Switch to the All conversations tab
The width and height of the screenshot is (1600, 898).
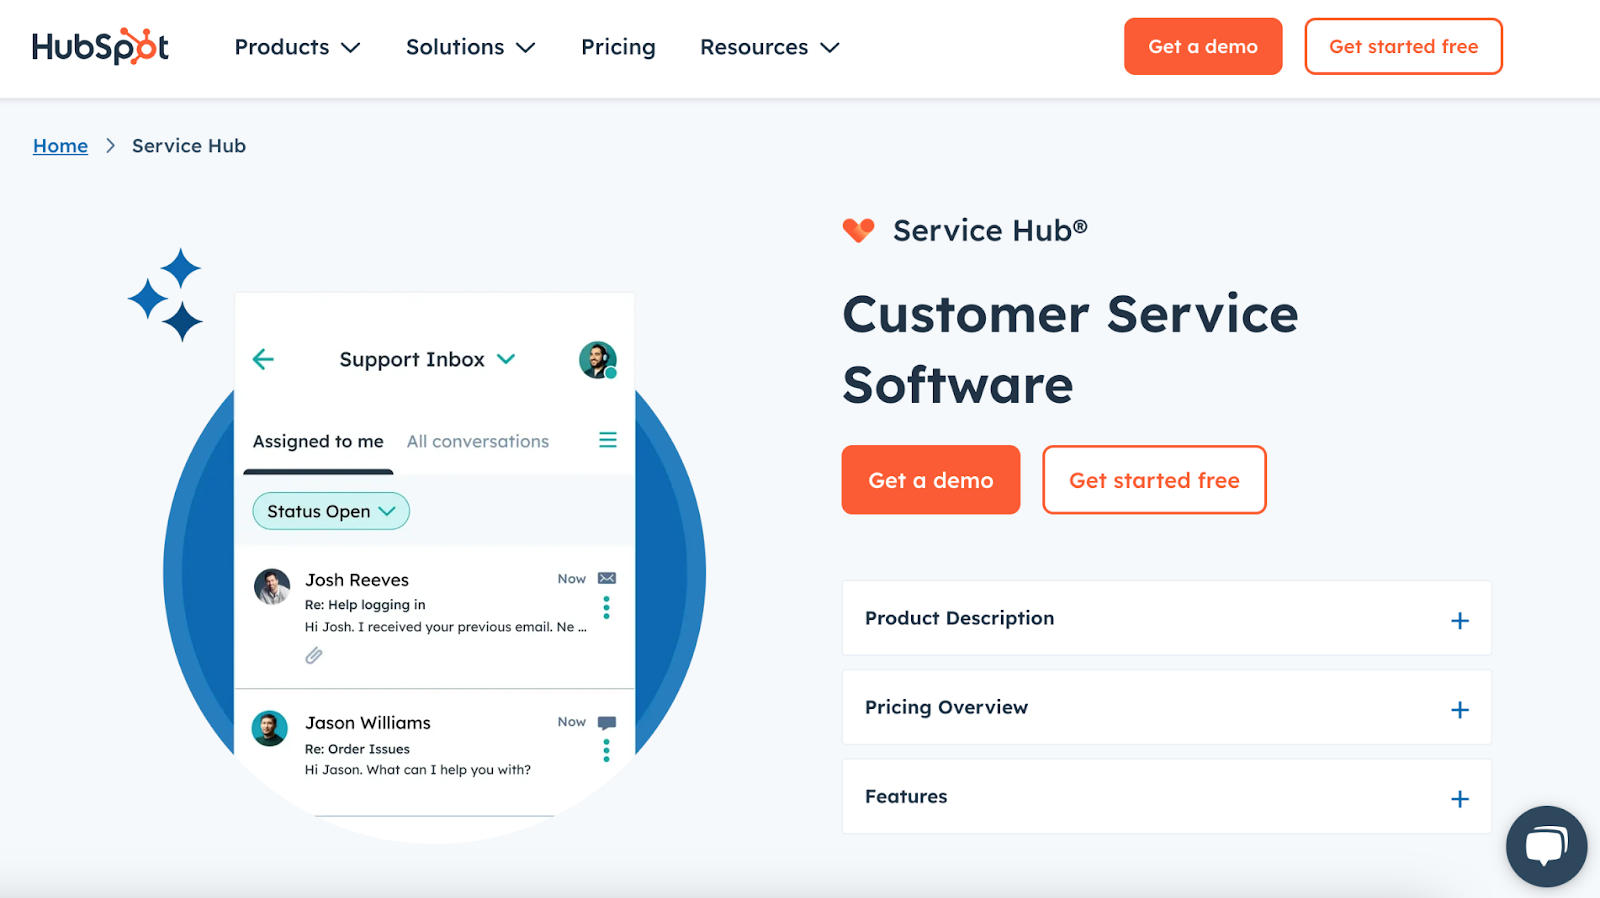pyautogui.click(x=478, y=441)
